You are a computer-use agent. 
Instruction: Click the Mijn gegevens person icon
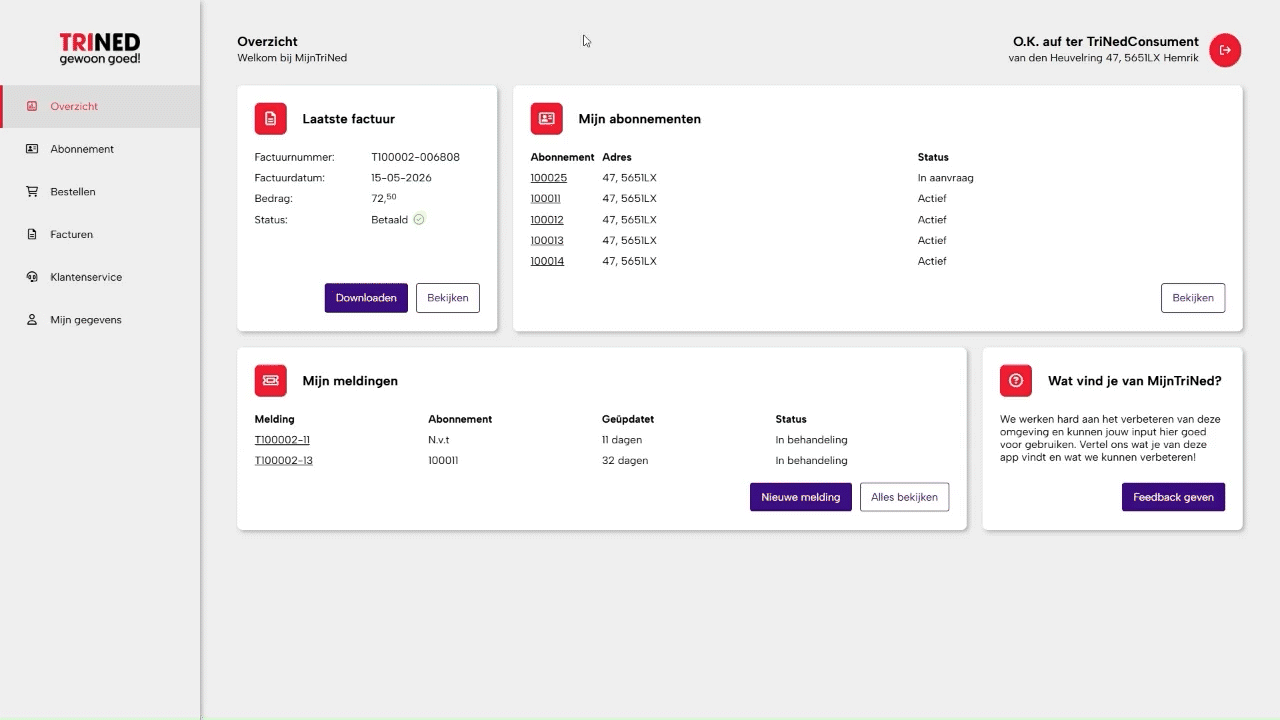[x=32, y=320]
